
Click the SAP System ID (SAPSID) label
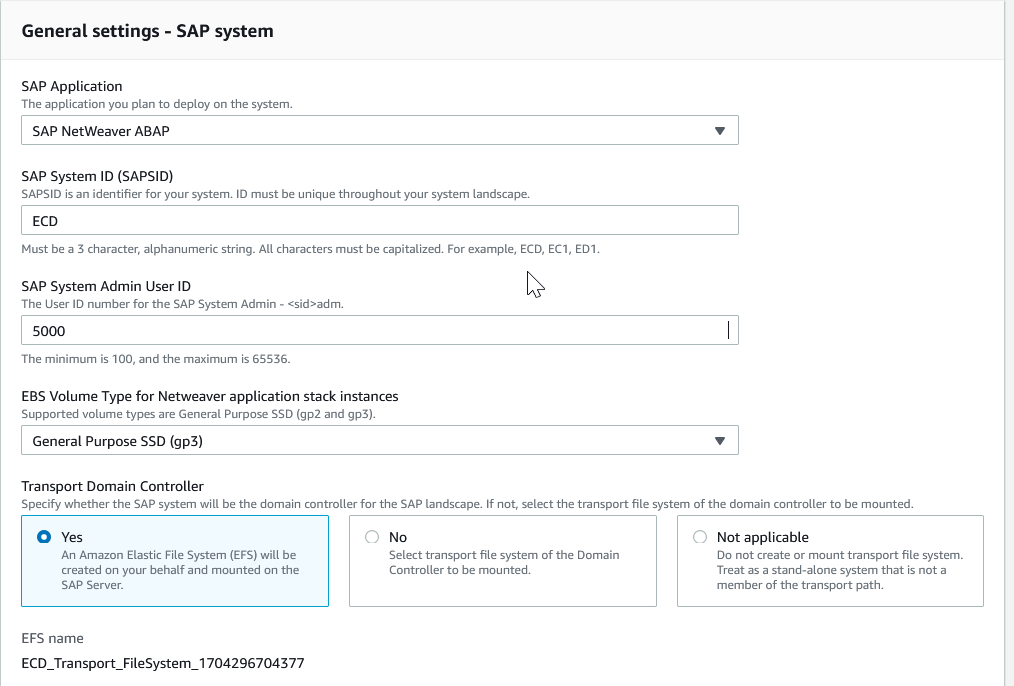pyautogui.click(x=97, y=176)
